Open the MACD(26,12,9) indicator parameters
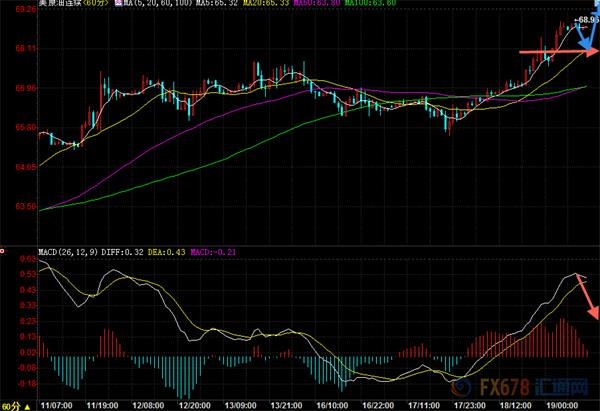The height and width of the screenshot is (411, 600). tap(68, 252)
